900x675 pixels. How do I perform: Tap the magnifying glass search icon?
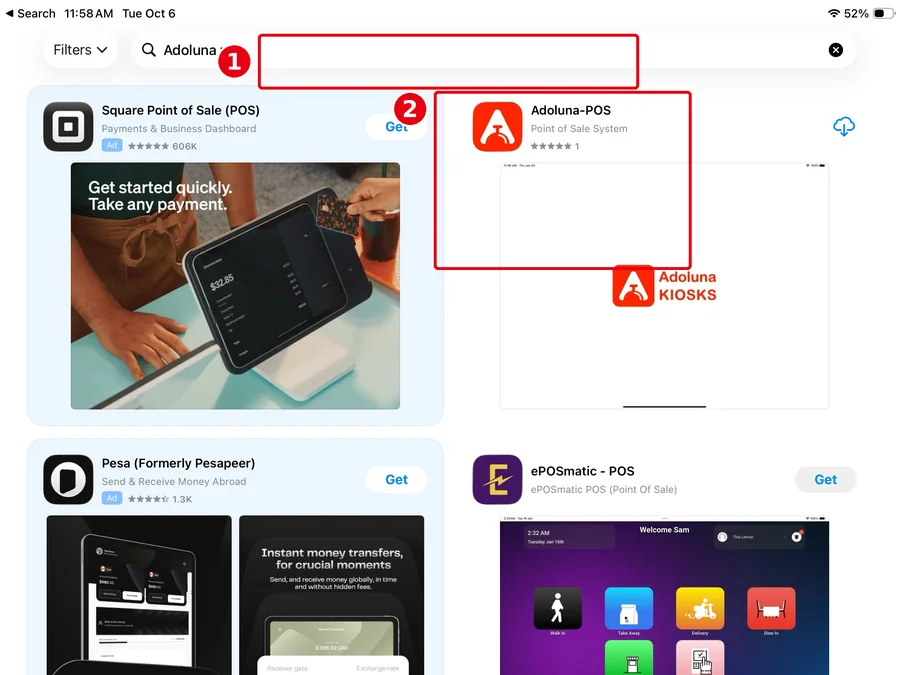pos(149,50)
